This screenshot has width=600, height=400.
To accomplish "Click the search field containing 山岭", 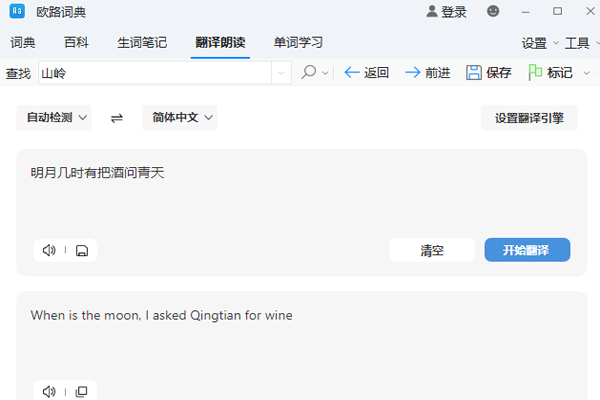I will [154, 72].
